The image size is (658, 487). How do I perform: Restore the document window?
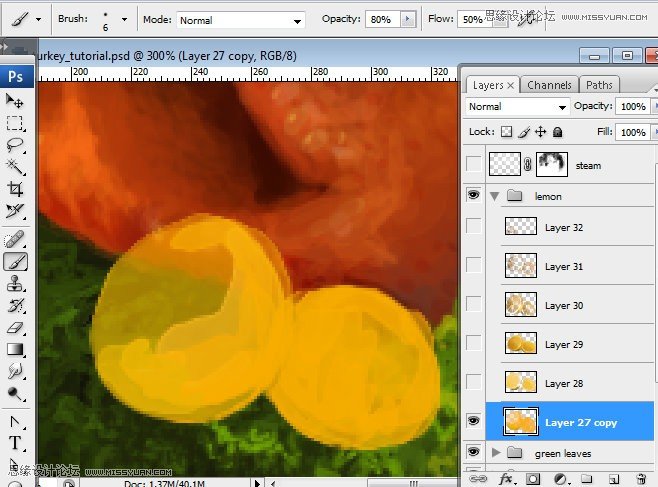(627, 55)
